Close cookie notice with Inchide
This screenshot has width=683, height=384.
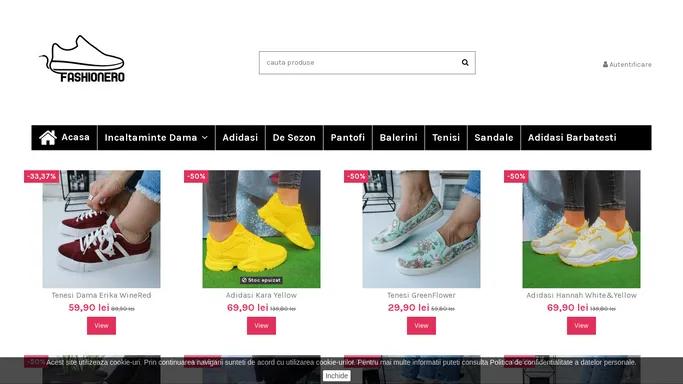(337, 376)
